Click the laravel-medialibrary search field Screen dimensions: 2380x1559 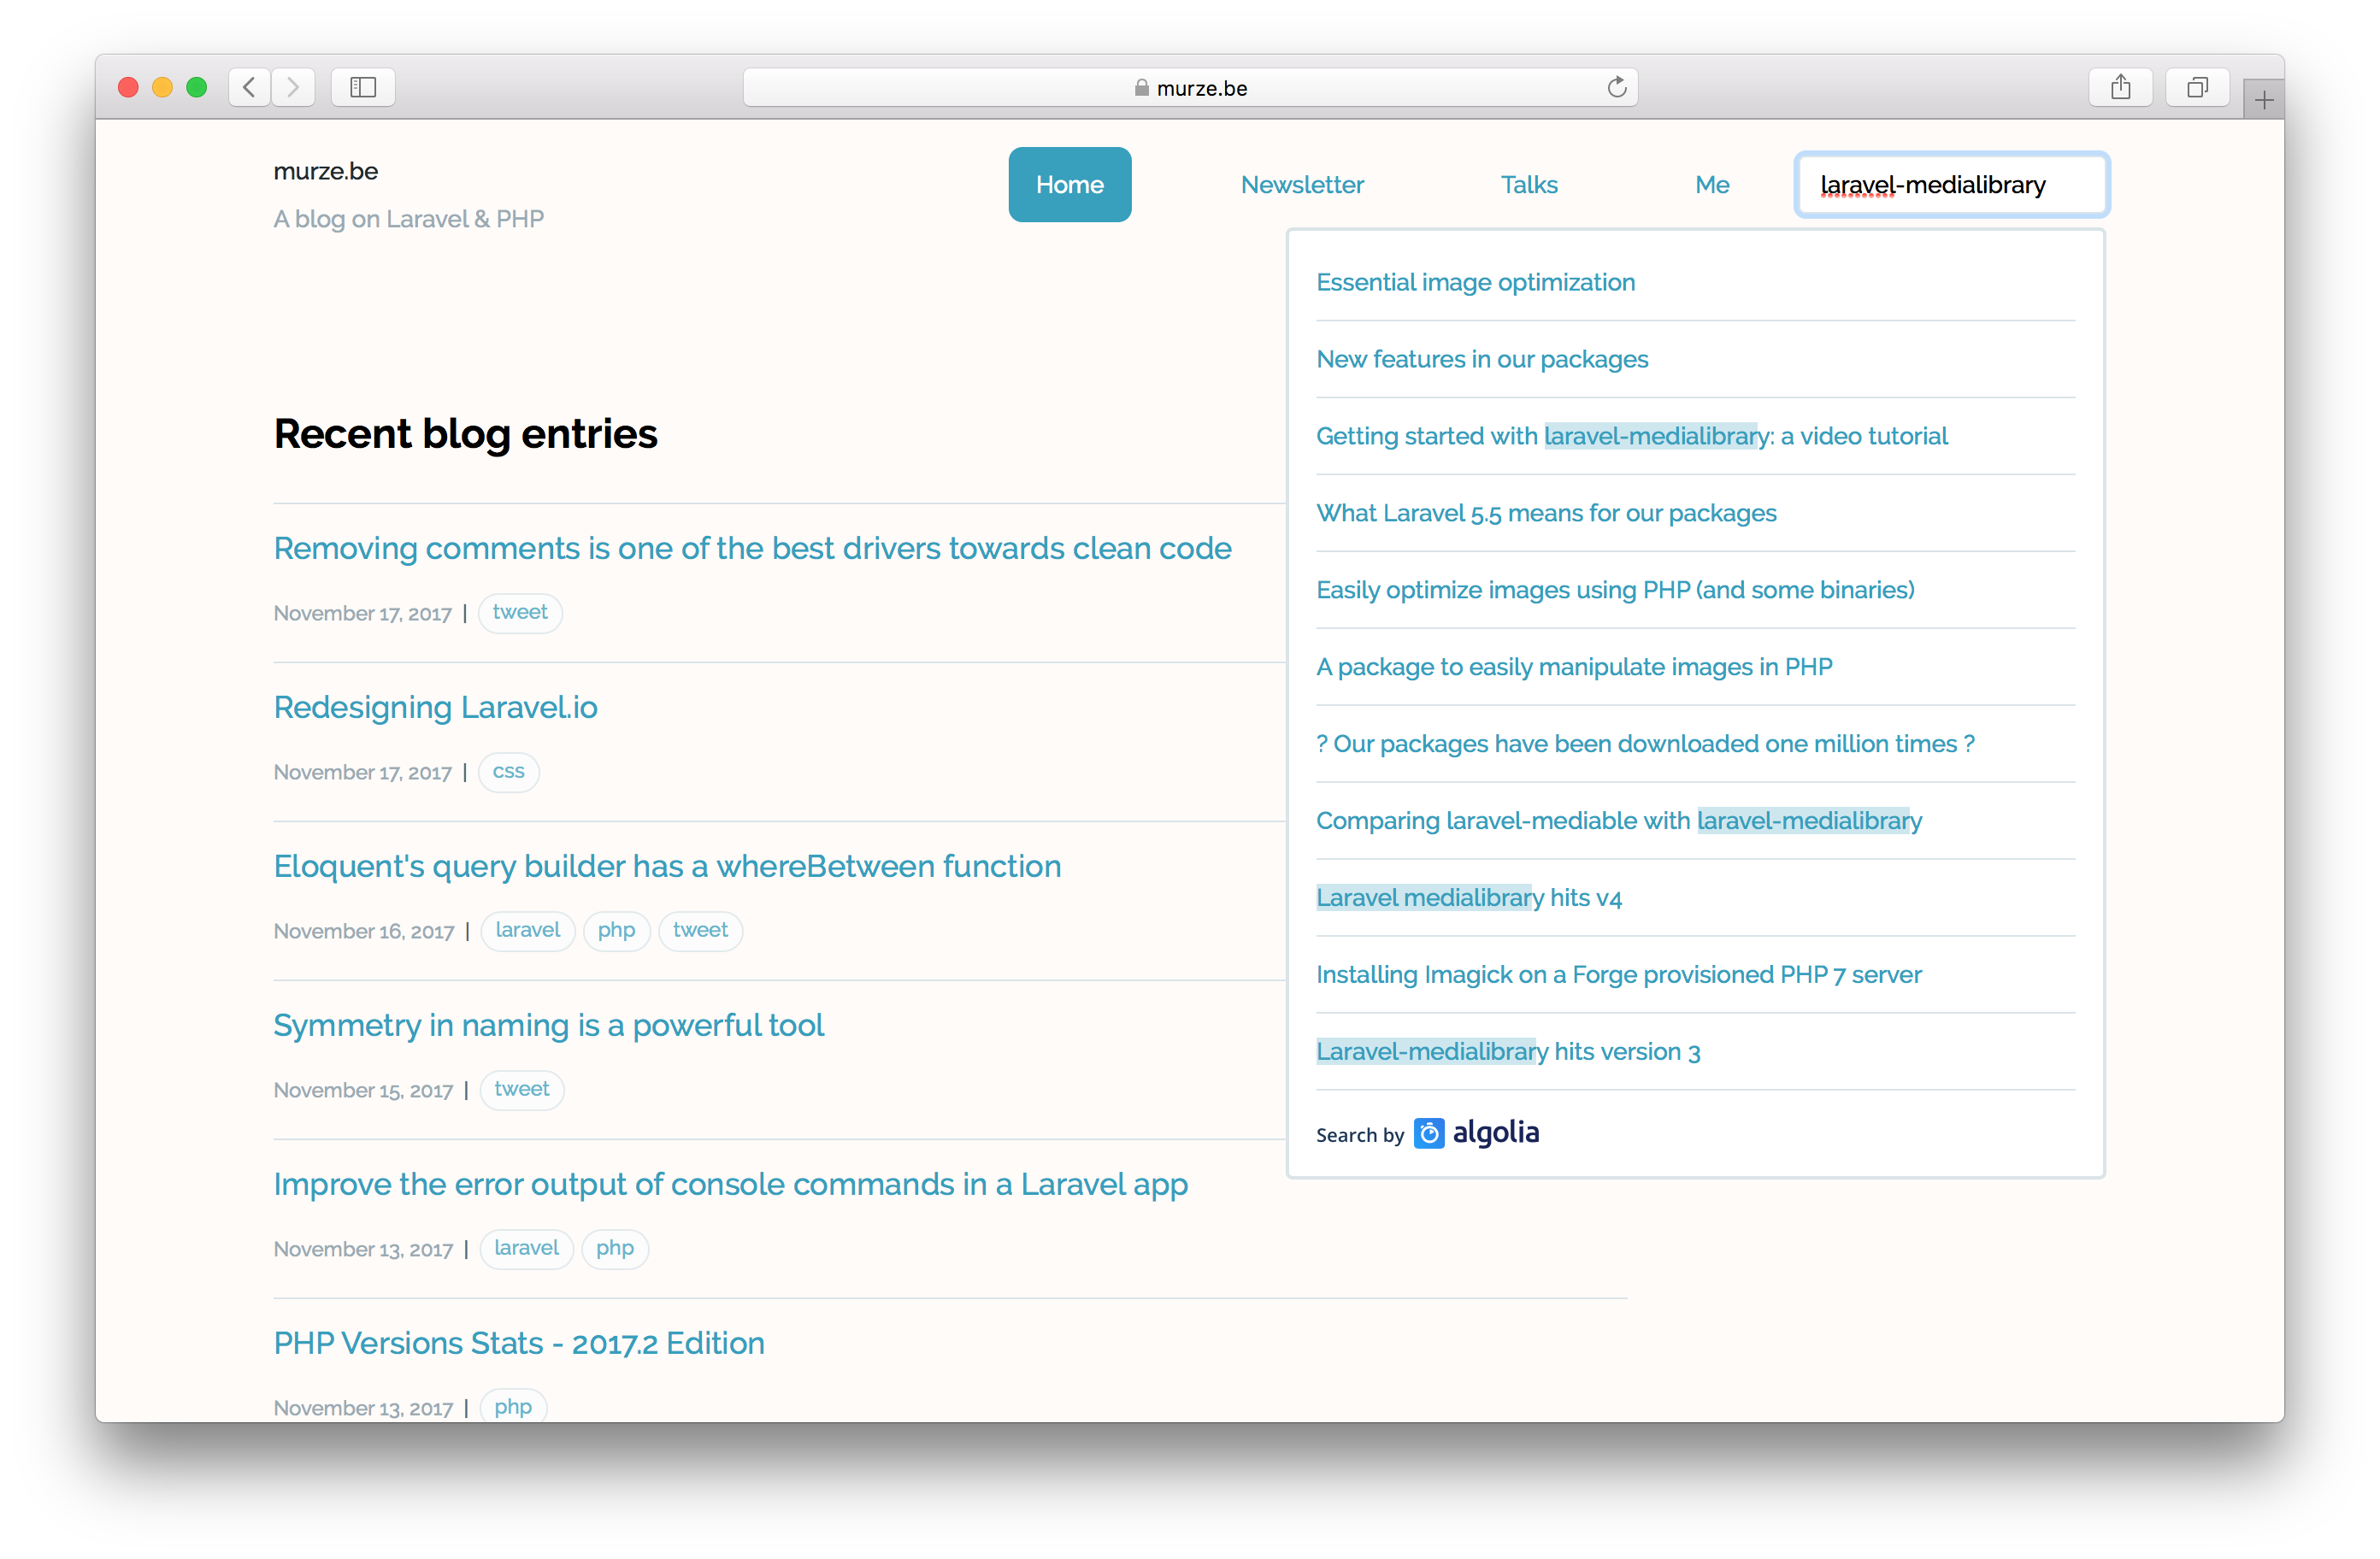[1951, 185]
